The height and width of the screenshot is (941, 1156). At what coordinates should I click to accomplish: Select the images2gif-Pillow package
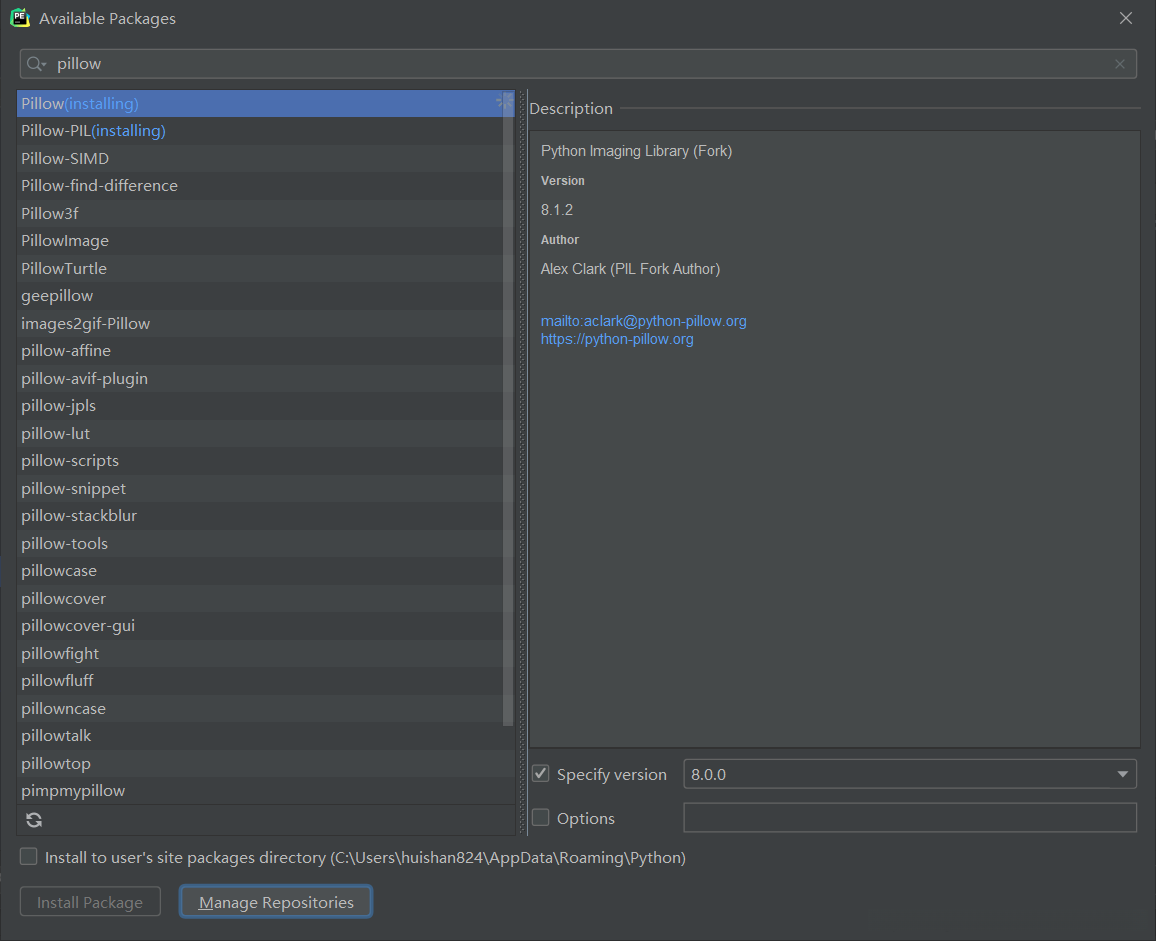(x=265, y=323)
